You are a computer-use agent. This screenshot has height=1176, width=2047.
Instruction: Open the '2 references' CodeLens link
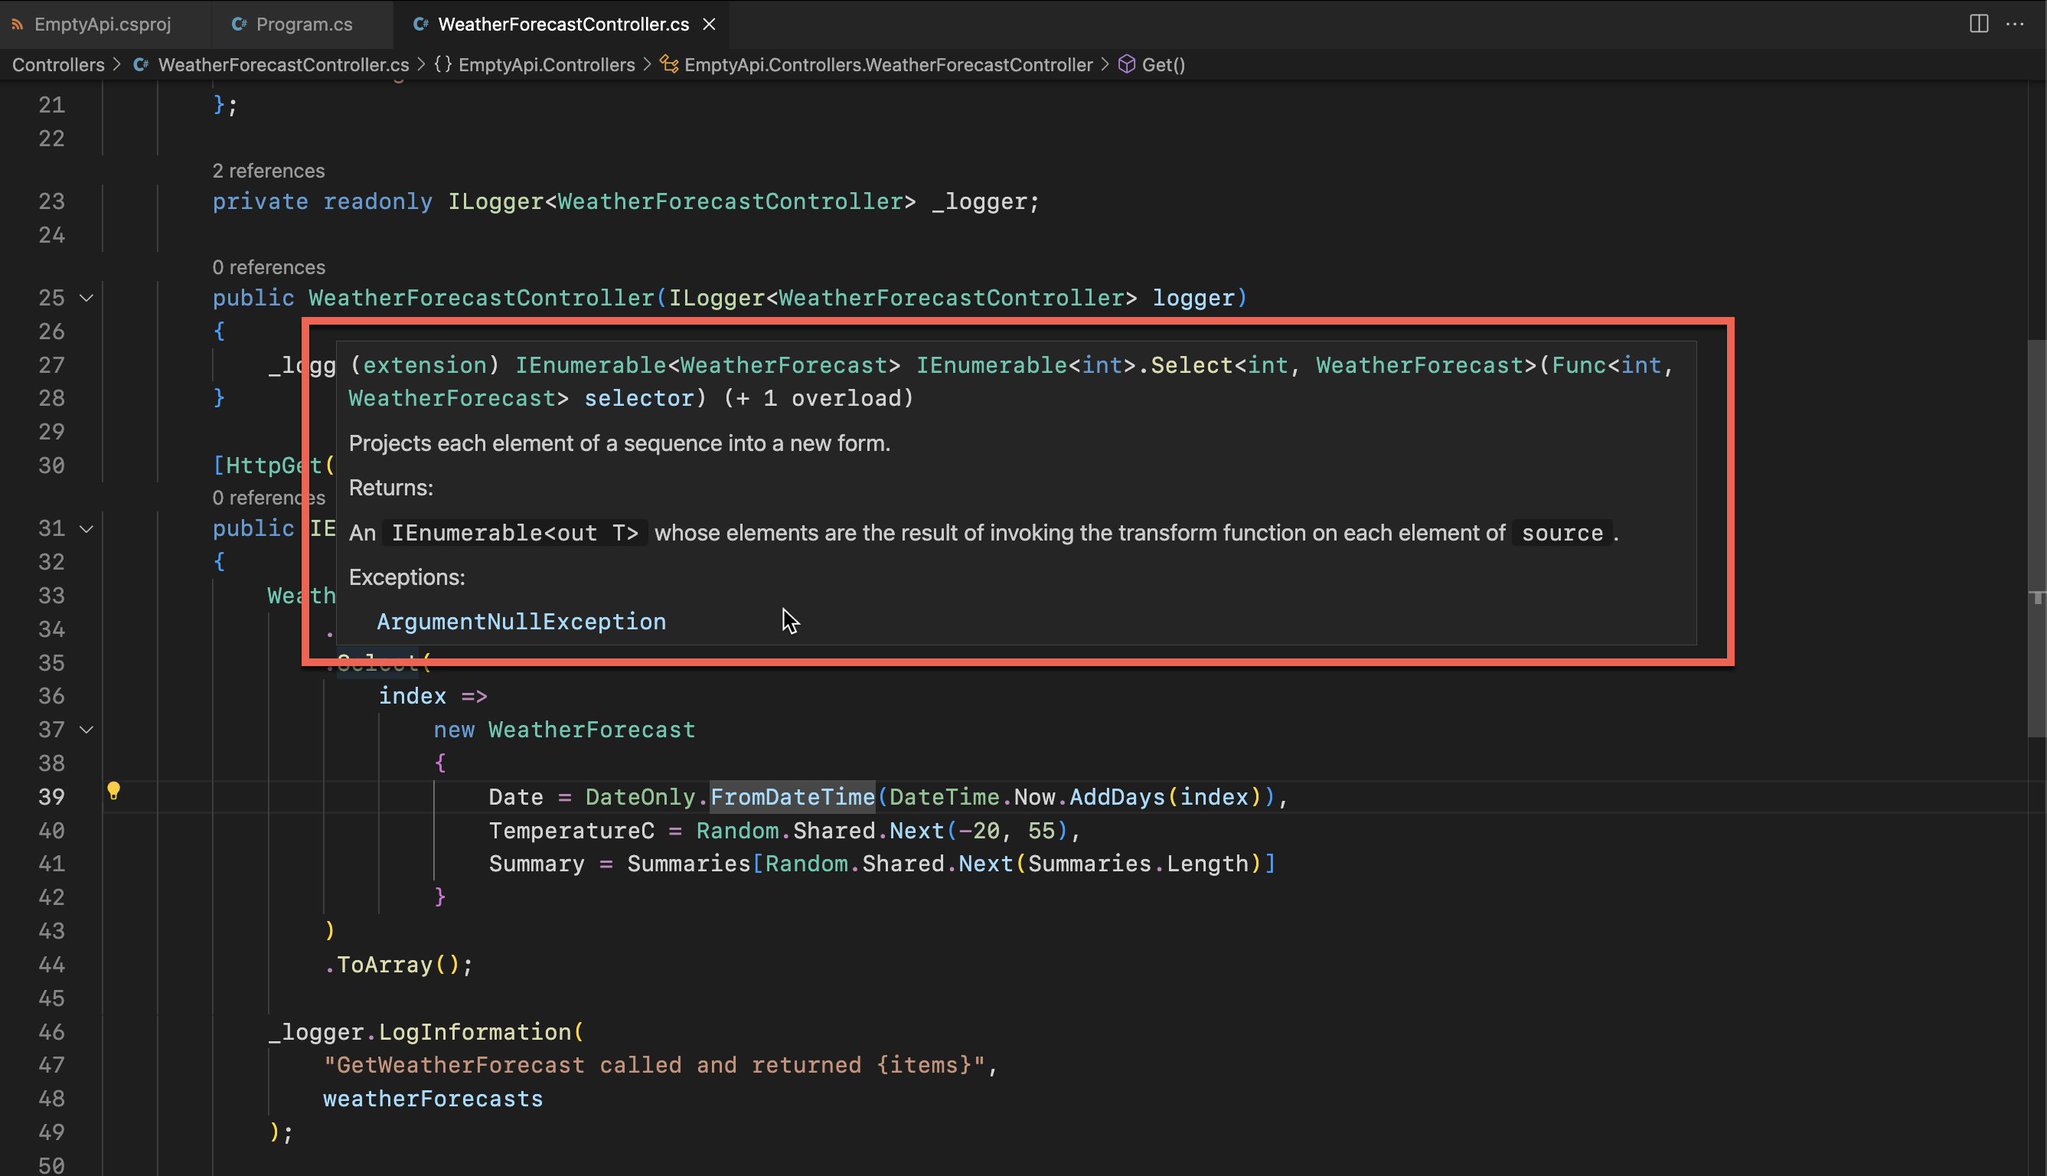tap(268, 171)
